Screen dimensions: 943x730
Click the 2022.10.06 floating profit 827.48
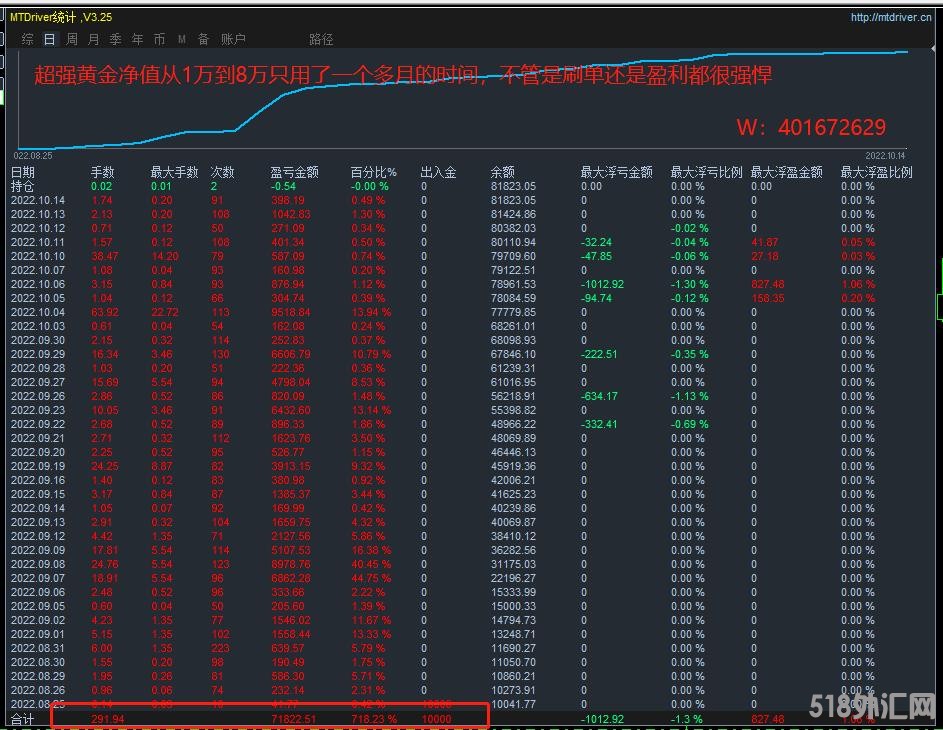(768, 284)
